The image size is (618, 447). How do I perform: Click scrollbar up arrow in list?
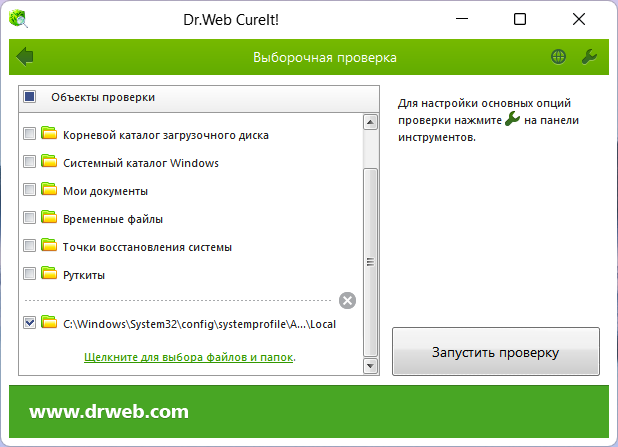click(x=370, y=122)
